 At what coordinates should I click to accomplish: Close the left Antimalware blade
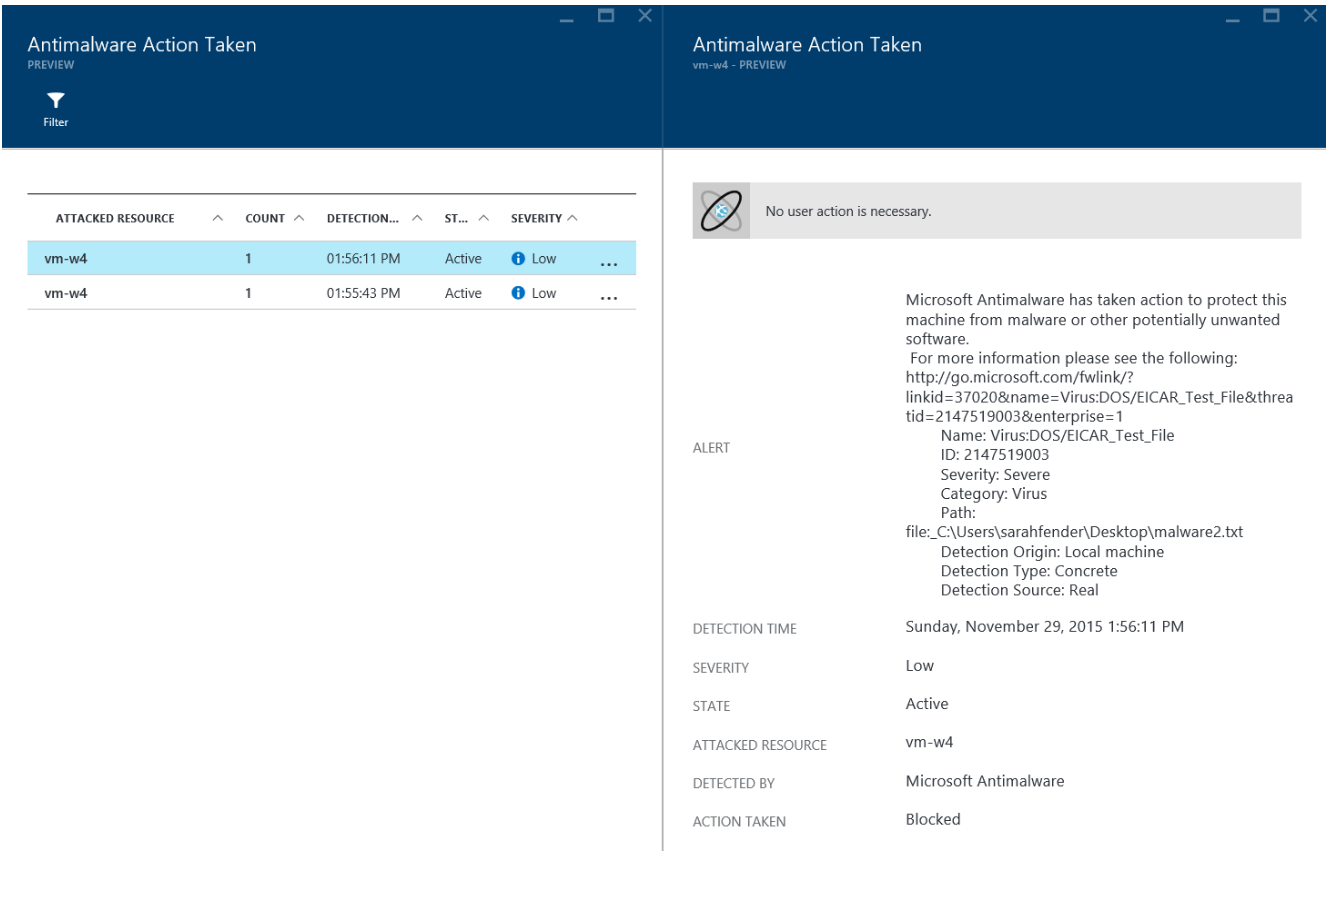pos(645,15)
